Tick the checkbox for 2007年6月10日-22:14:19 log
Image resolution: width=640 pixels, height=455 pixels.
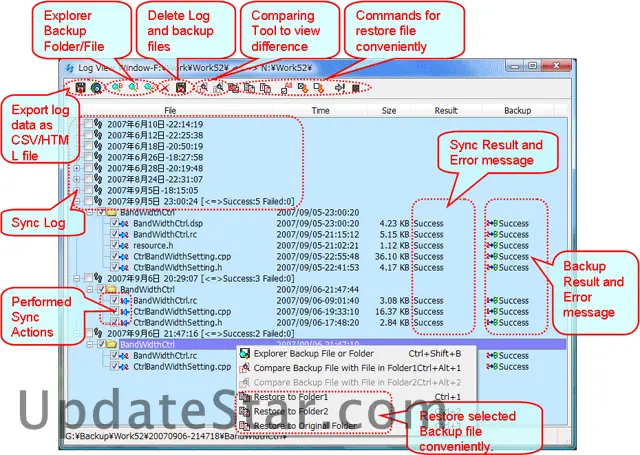[89, 124]
